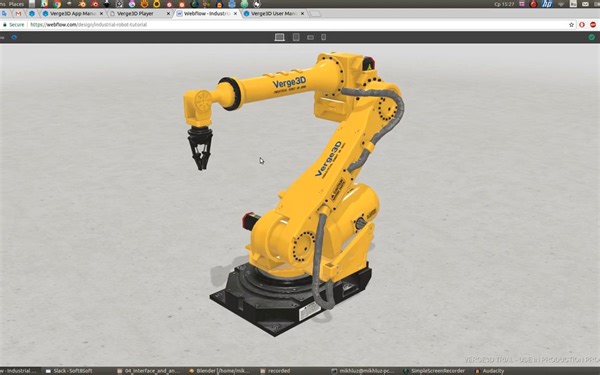Switch to Slack - Soft8Soft window in taskbar
Viewport: 600px width, 375px height.
tap(69, 371)
